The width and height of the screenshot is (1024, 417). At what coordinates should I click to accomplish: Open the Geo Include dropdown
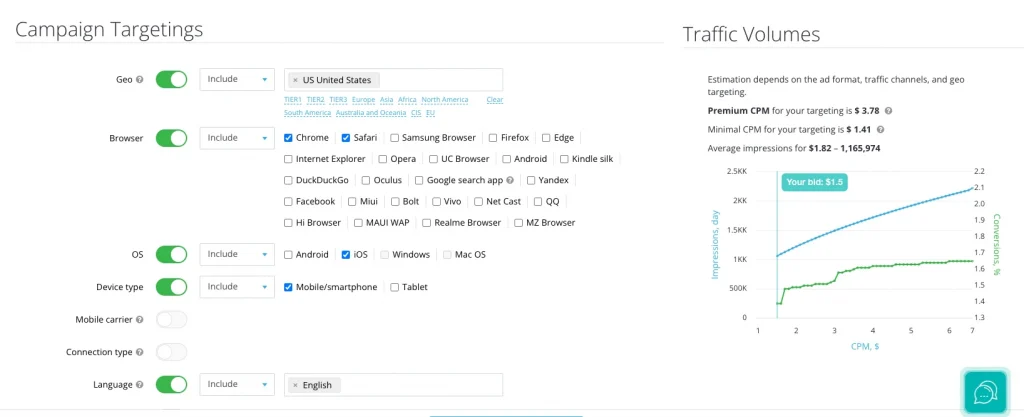[237, 80]
